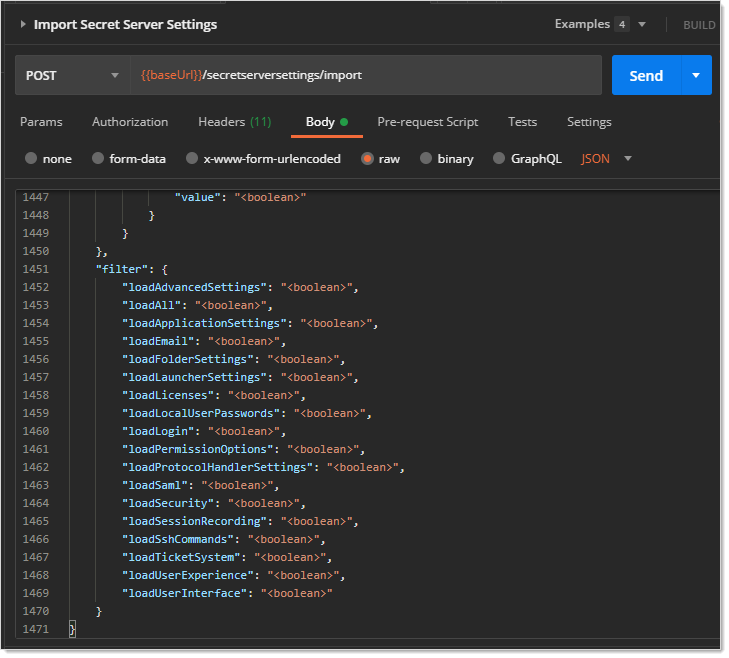Click the BUILD mode link
The height and width of the screenshot is (658, 729).
[x=699, y=25]
